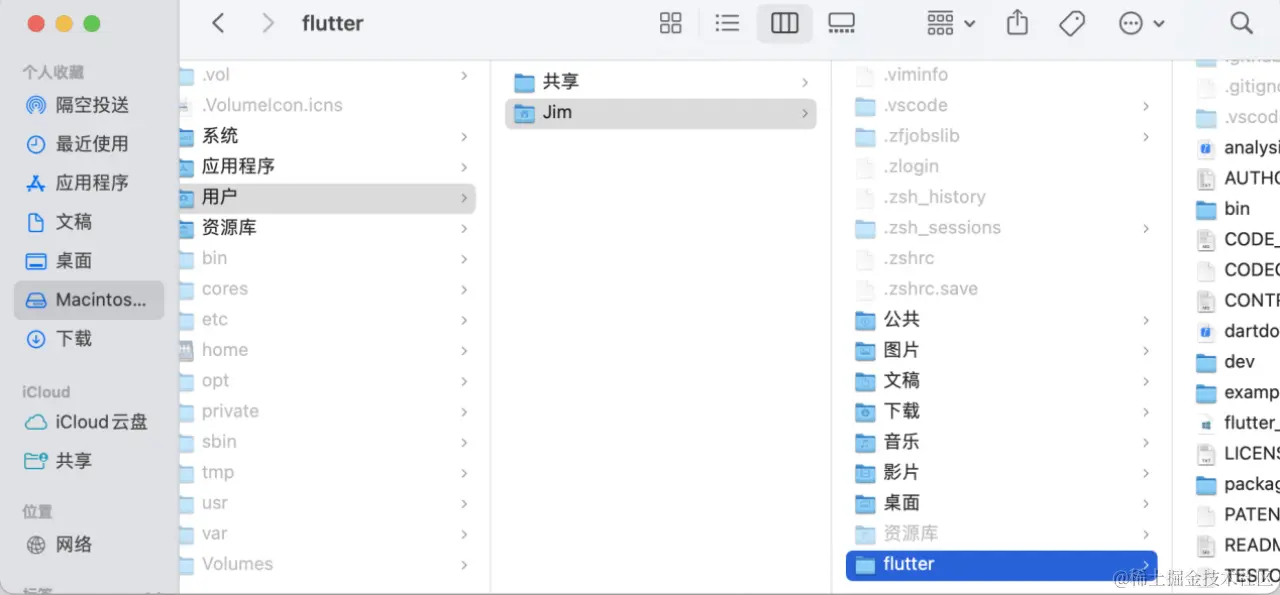This screenshot has width=1280, height=595.
Task: Select the Volumes folder
Action: pyautogui.click(x=327, y=564)
